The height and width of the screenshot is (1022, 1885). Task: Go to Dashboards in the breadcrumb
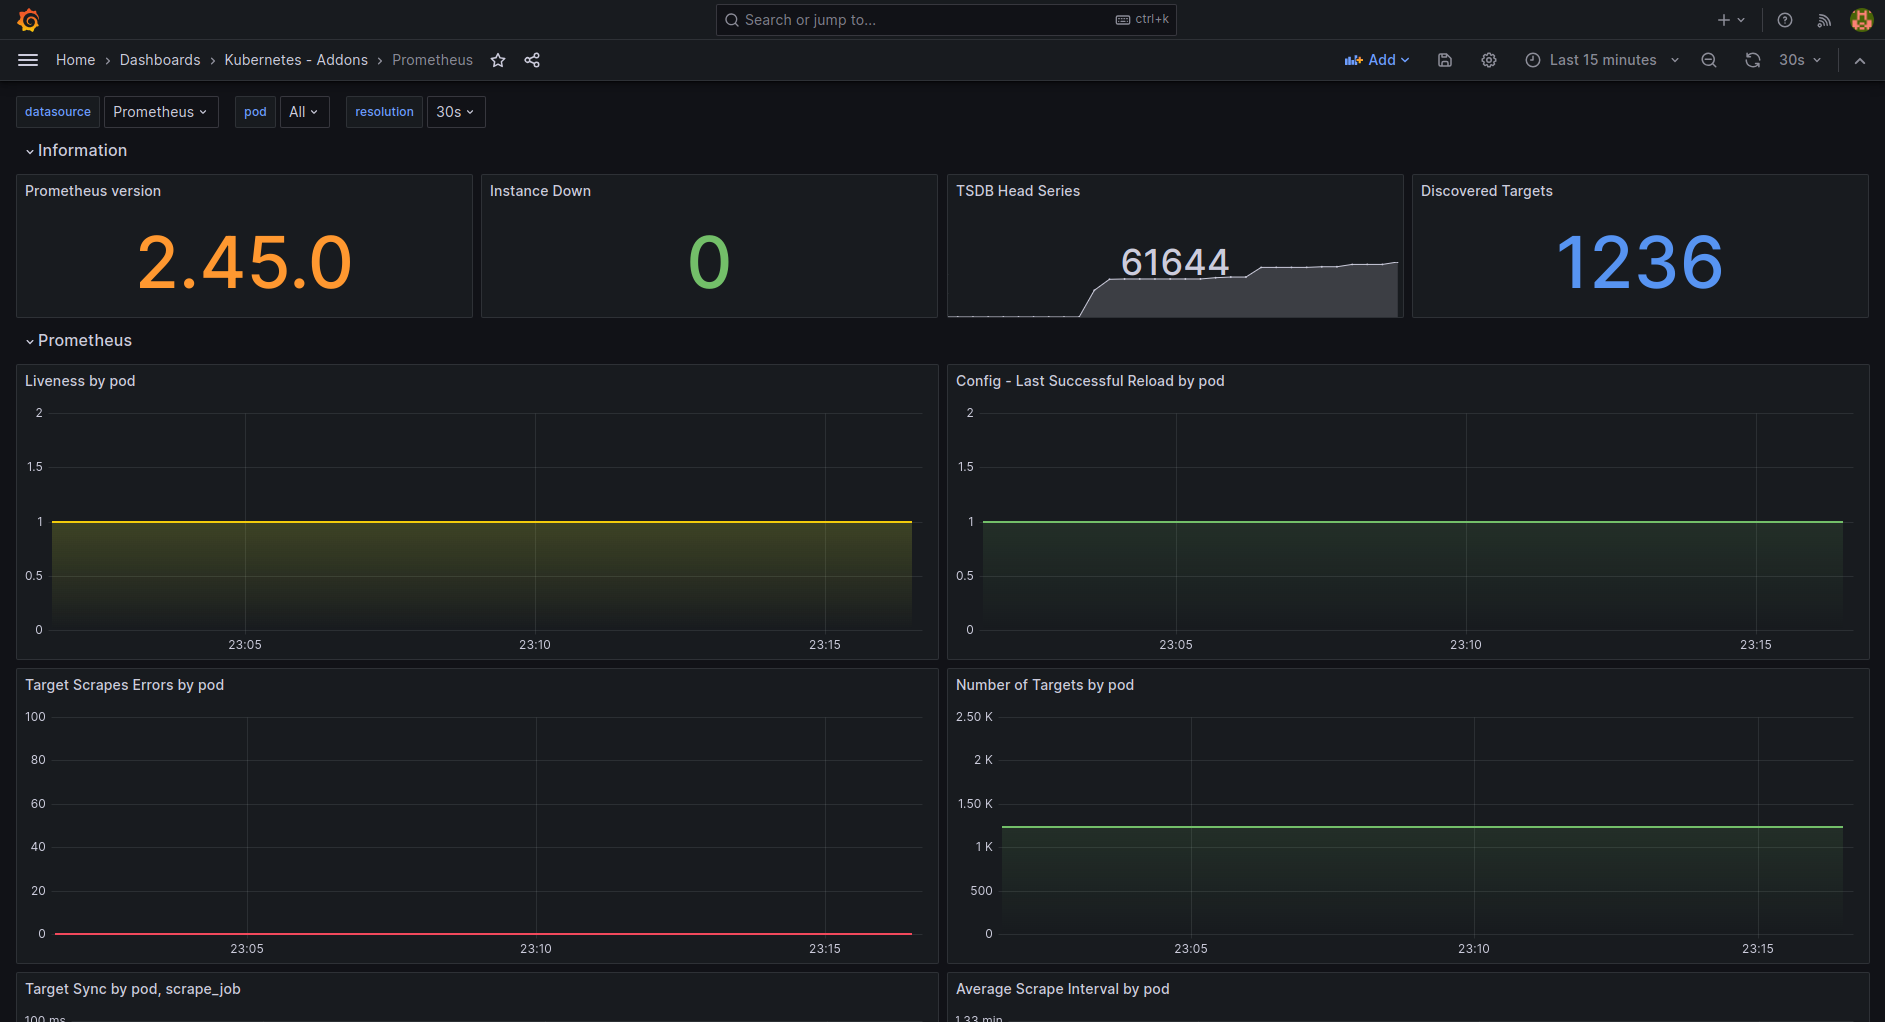pos(160,60)
